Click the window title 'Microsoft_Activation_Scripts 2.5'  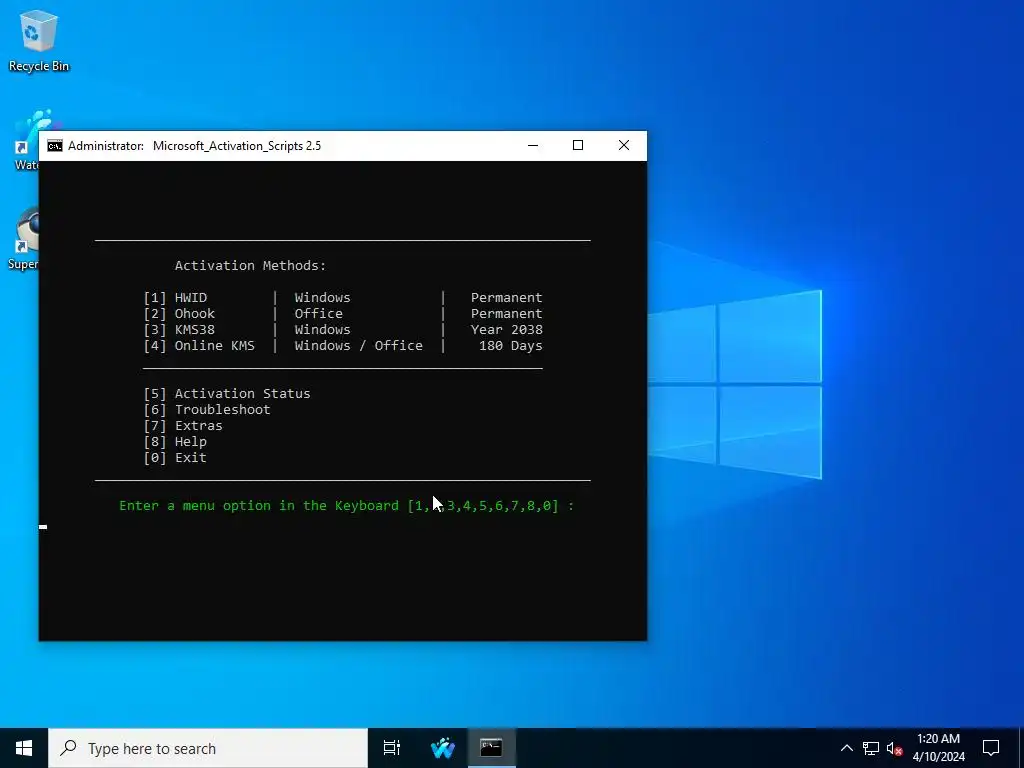[237, 146]
